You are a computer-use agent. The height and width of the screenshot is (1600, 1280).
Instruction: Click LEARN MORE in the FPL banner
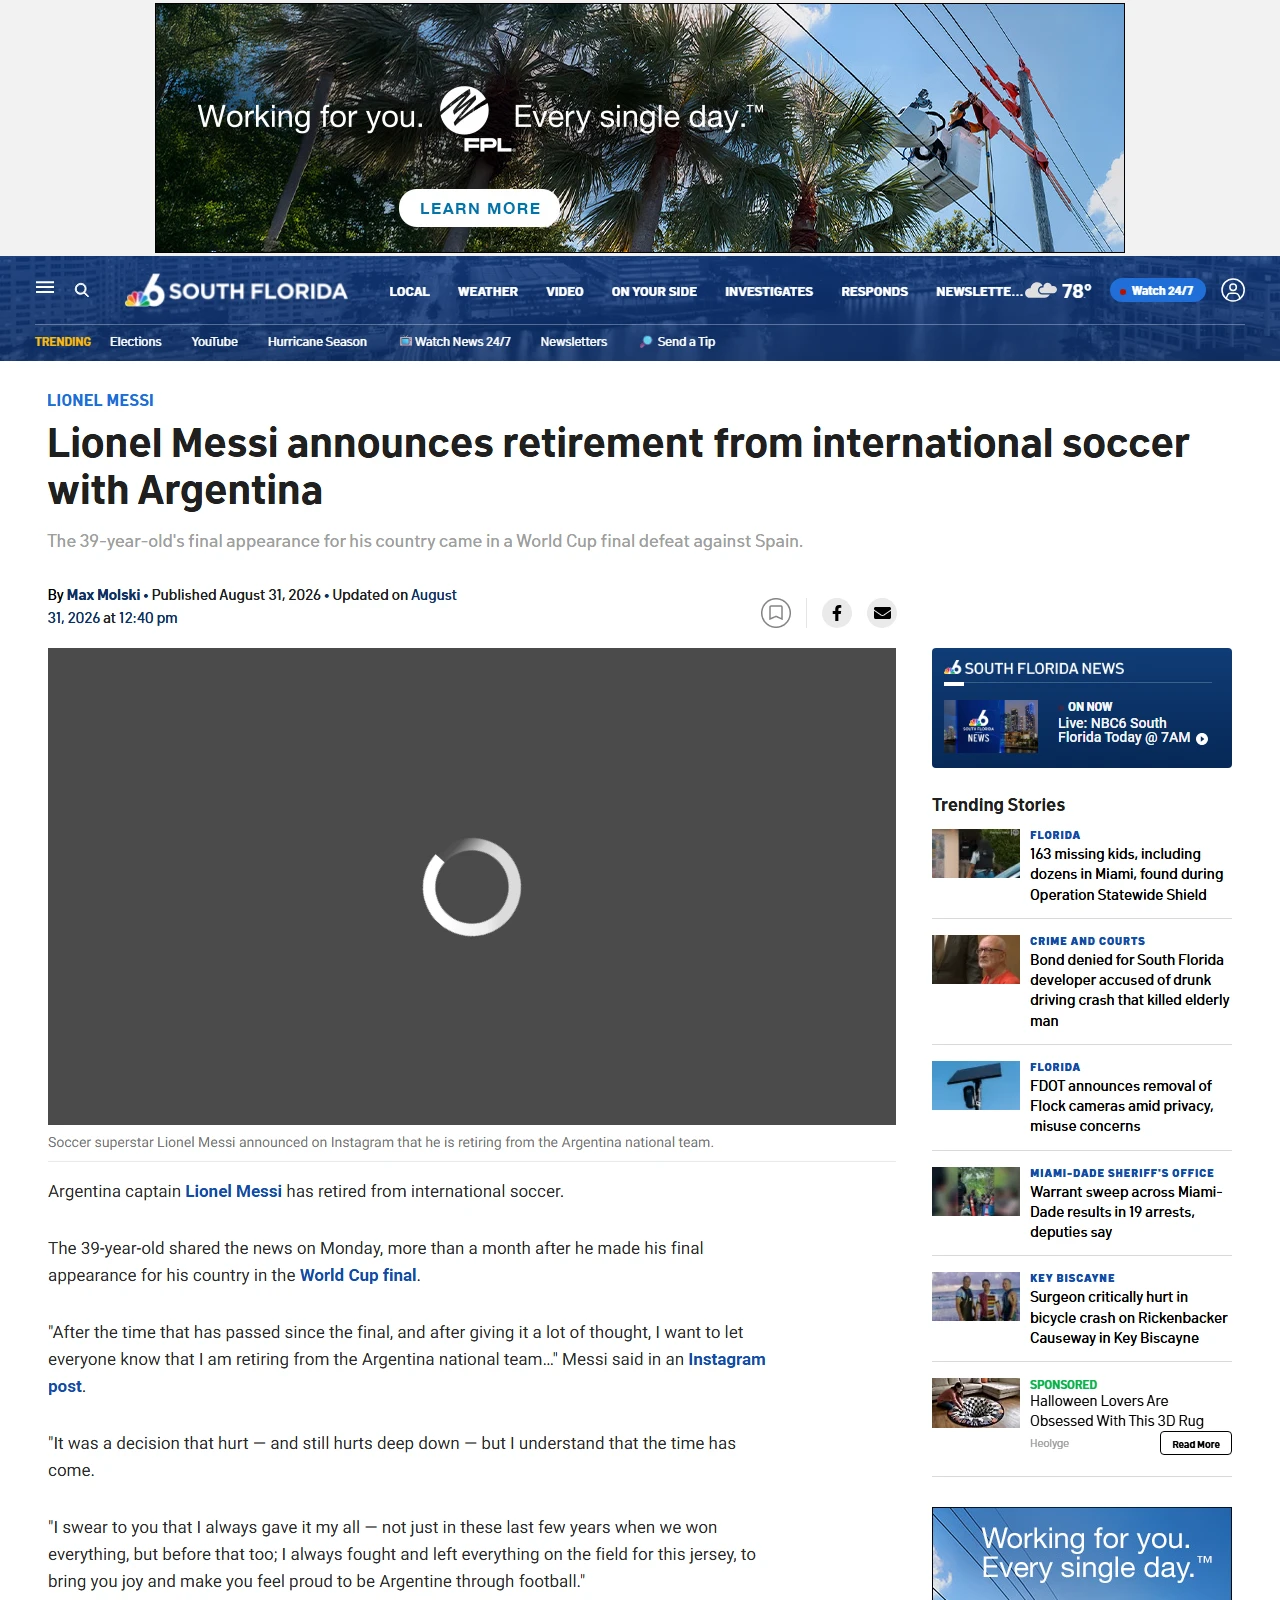click(x=480, y=208)
